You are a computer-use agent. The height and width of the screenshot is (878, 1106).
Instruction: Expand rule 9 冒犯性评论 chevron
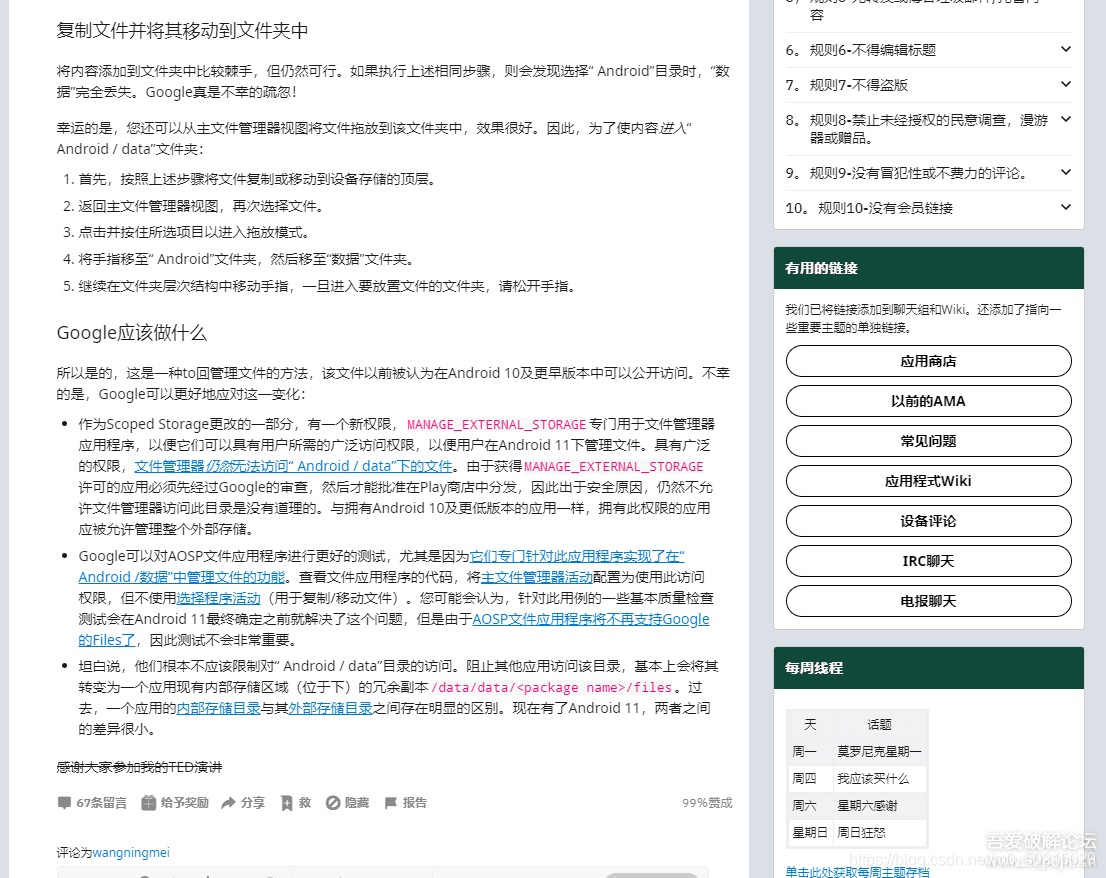[1066, 172]
